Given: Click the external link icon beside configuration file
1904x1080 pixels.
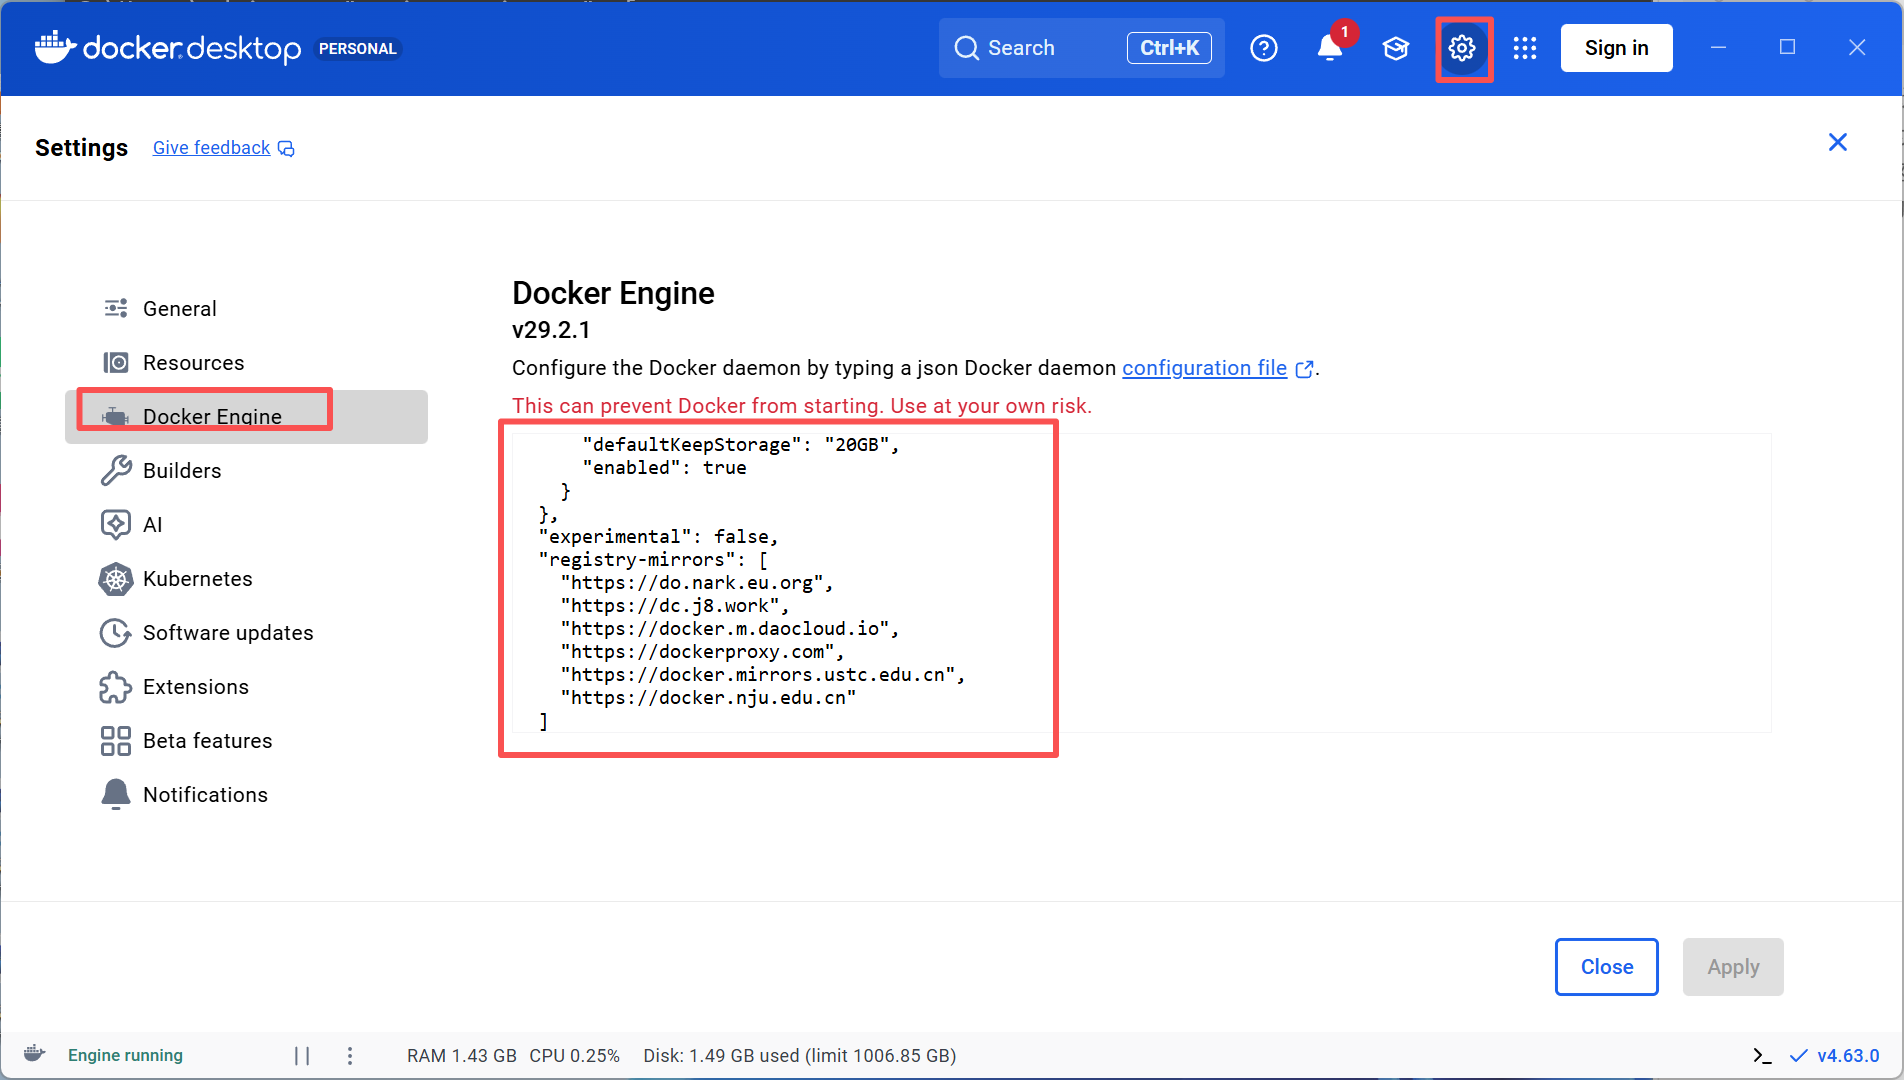Looking at the screenshot, I should (x=1304, y=369).
